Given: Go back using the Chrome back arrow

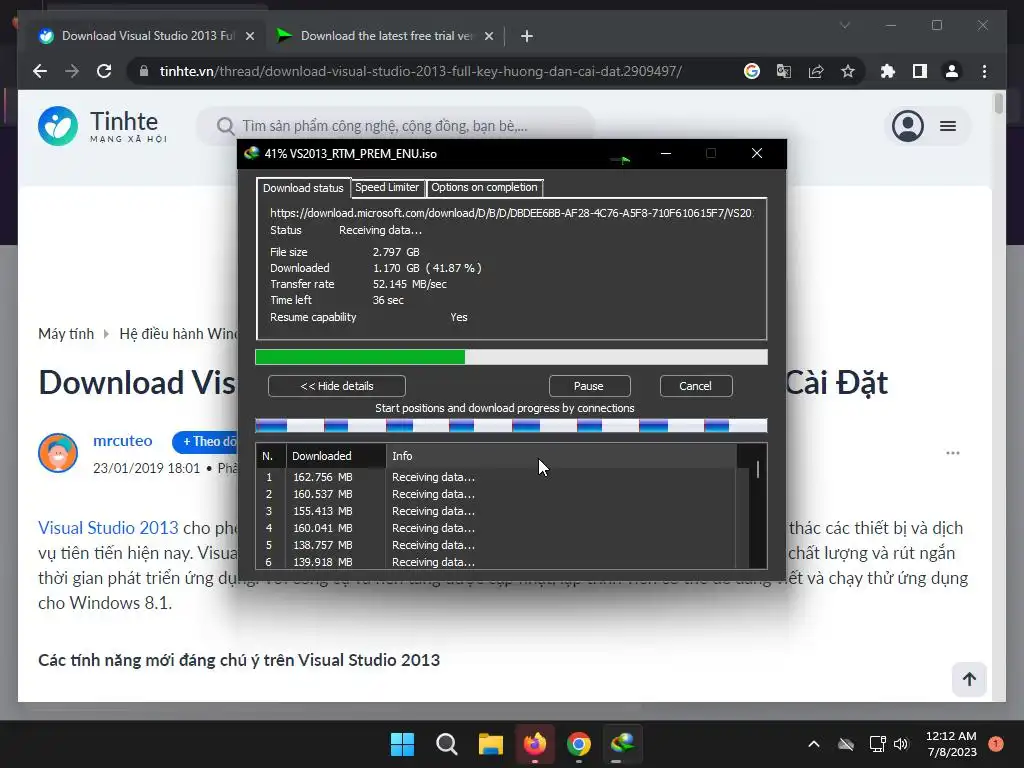Looking at the screenshot, I should 40,71.
